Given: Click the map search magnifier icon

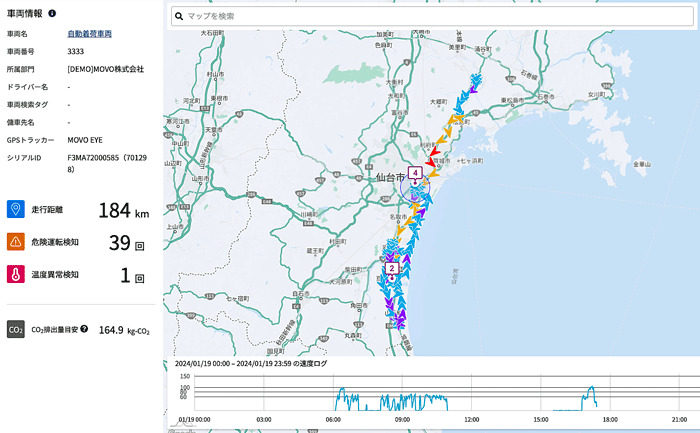Looking at the screenshot, I should 179,17.
